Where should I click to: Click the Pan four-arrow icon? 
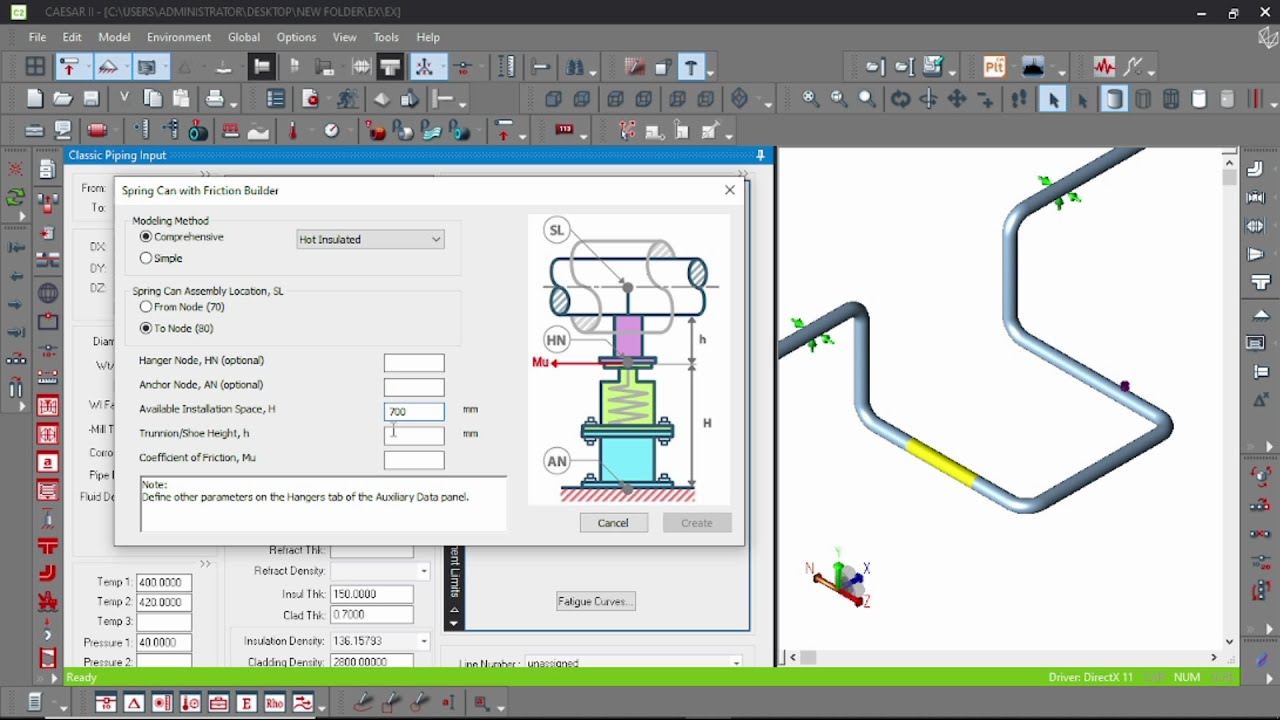[957, 99]
